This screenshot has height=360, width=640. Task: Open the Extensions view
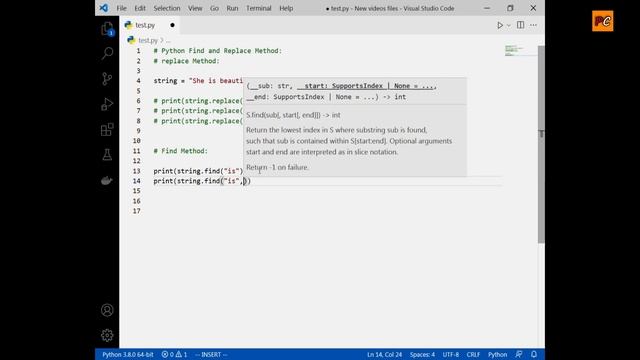pyautogui.click(x=107, y=130)
